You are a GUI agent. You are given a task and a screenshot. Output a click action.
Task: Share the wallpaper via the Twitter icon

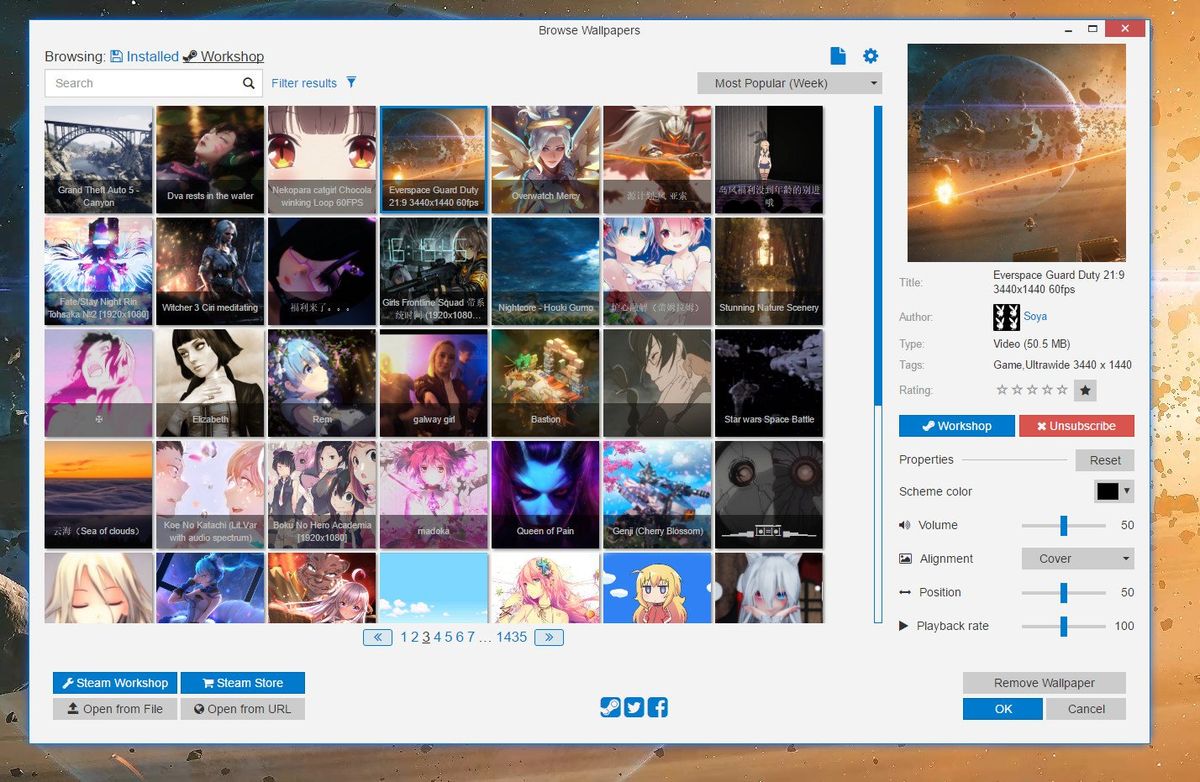634,707
